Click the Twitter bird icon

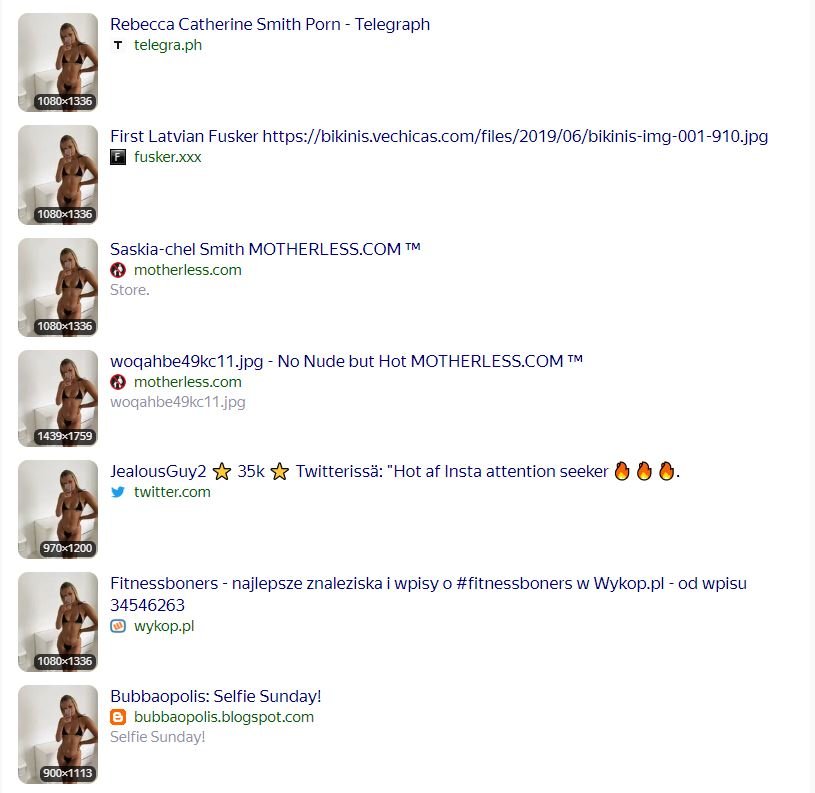click(118, 492)
